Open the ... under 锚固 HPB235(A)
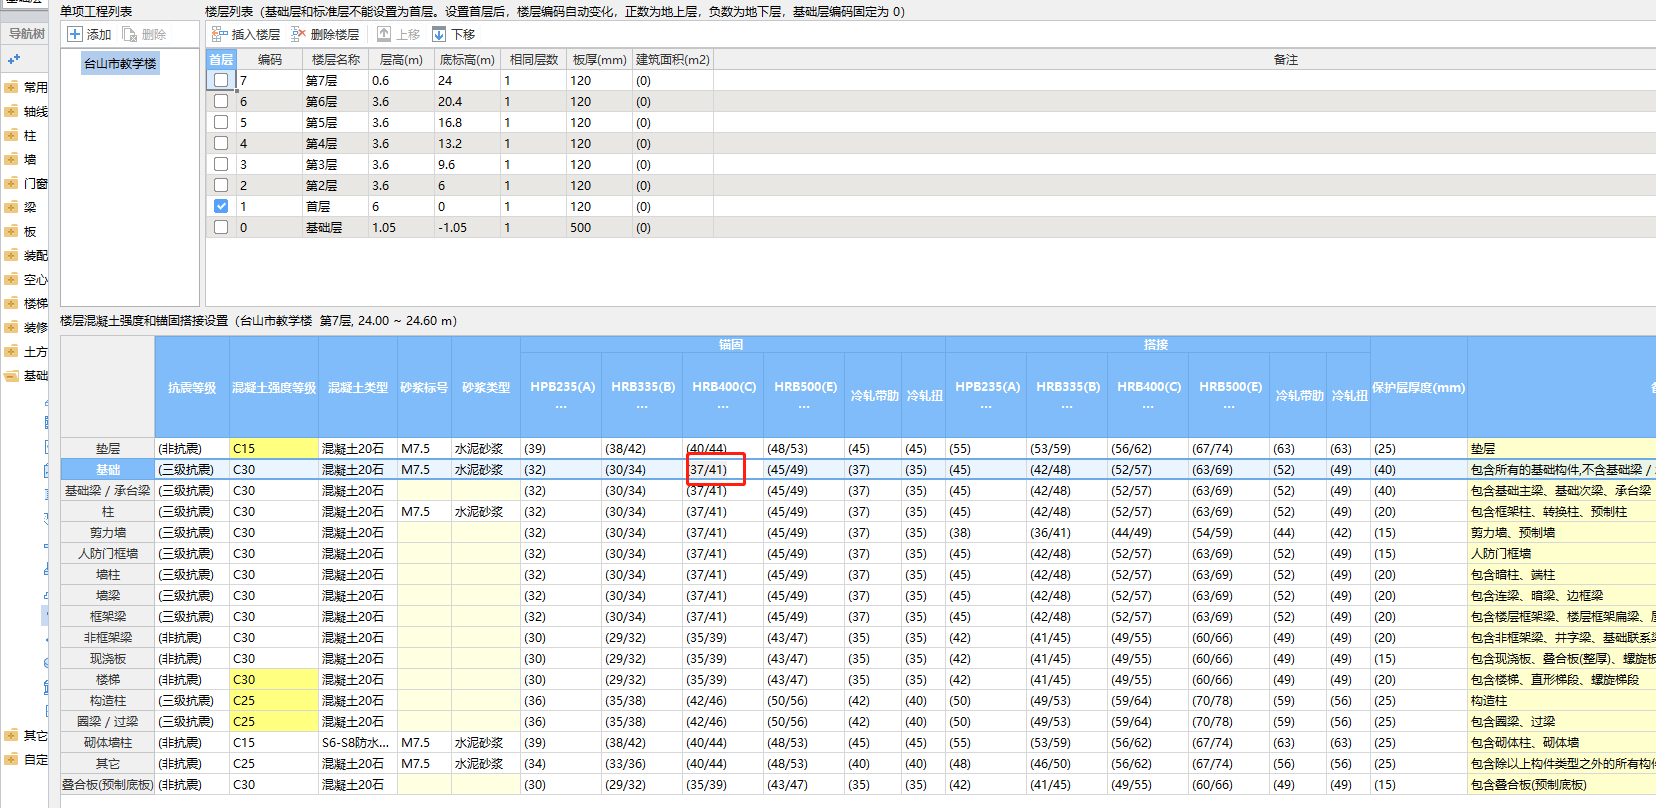The image size is (1656, 808). [561, 408]
